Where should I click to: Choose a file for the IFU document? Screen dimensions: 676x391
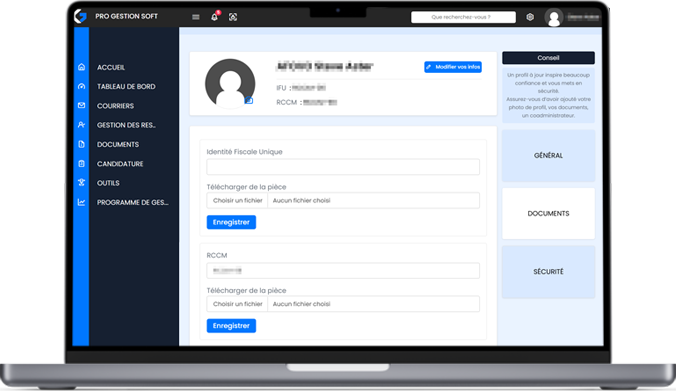(237, 200)
